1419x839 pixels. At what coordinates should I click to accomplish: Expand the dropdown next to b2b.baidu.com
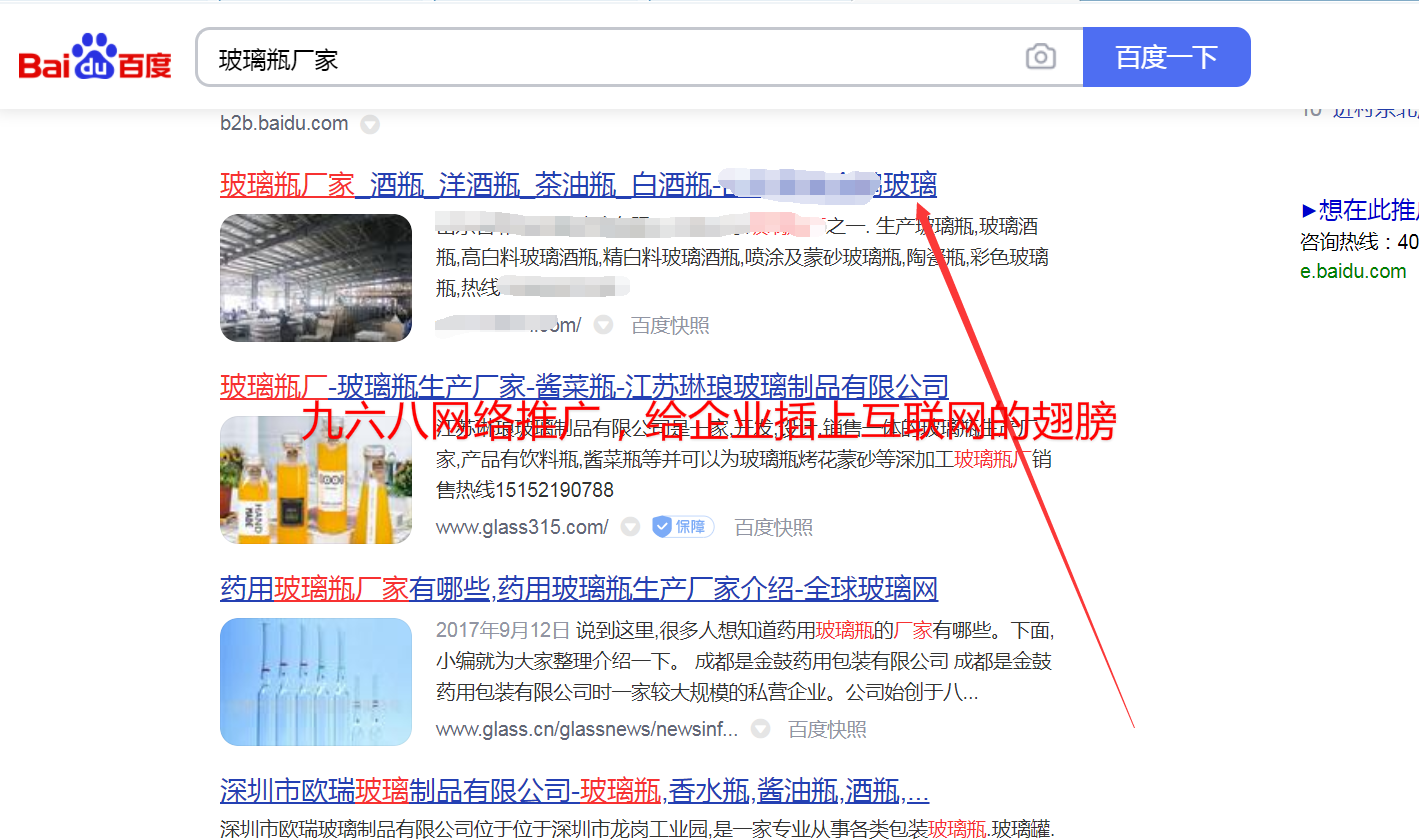pos(370,124)
